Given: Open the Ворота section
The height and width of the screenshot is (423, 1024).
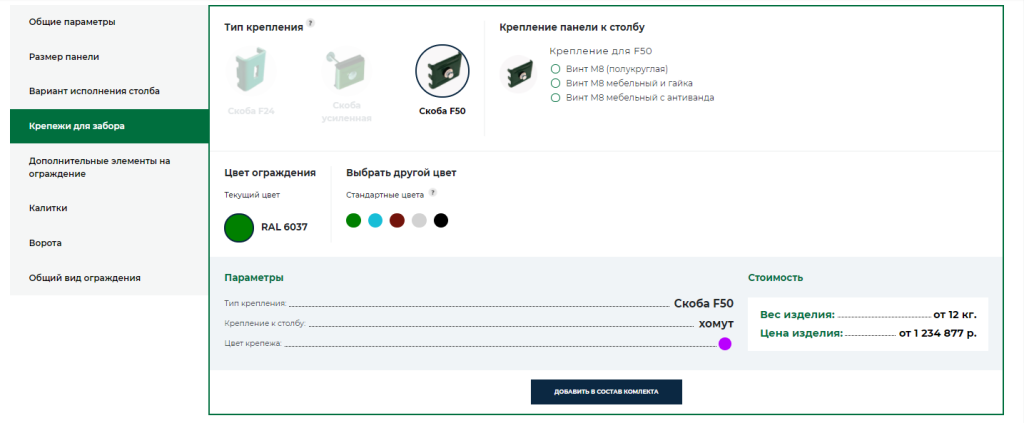Looking at the screenshot, I should coord(45,243).
